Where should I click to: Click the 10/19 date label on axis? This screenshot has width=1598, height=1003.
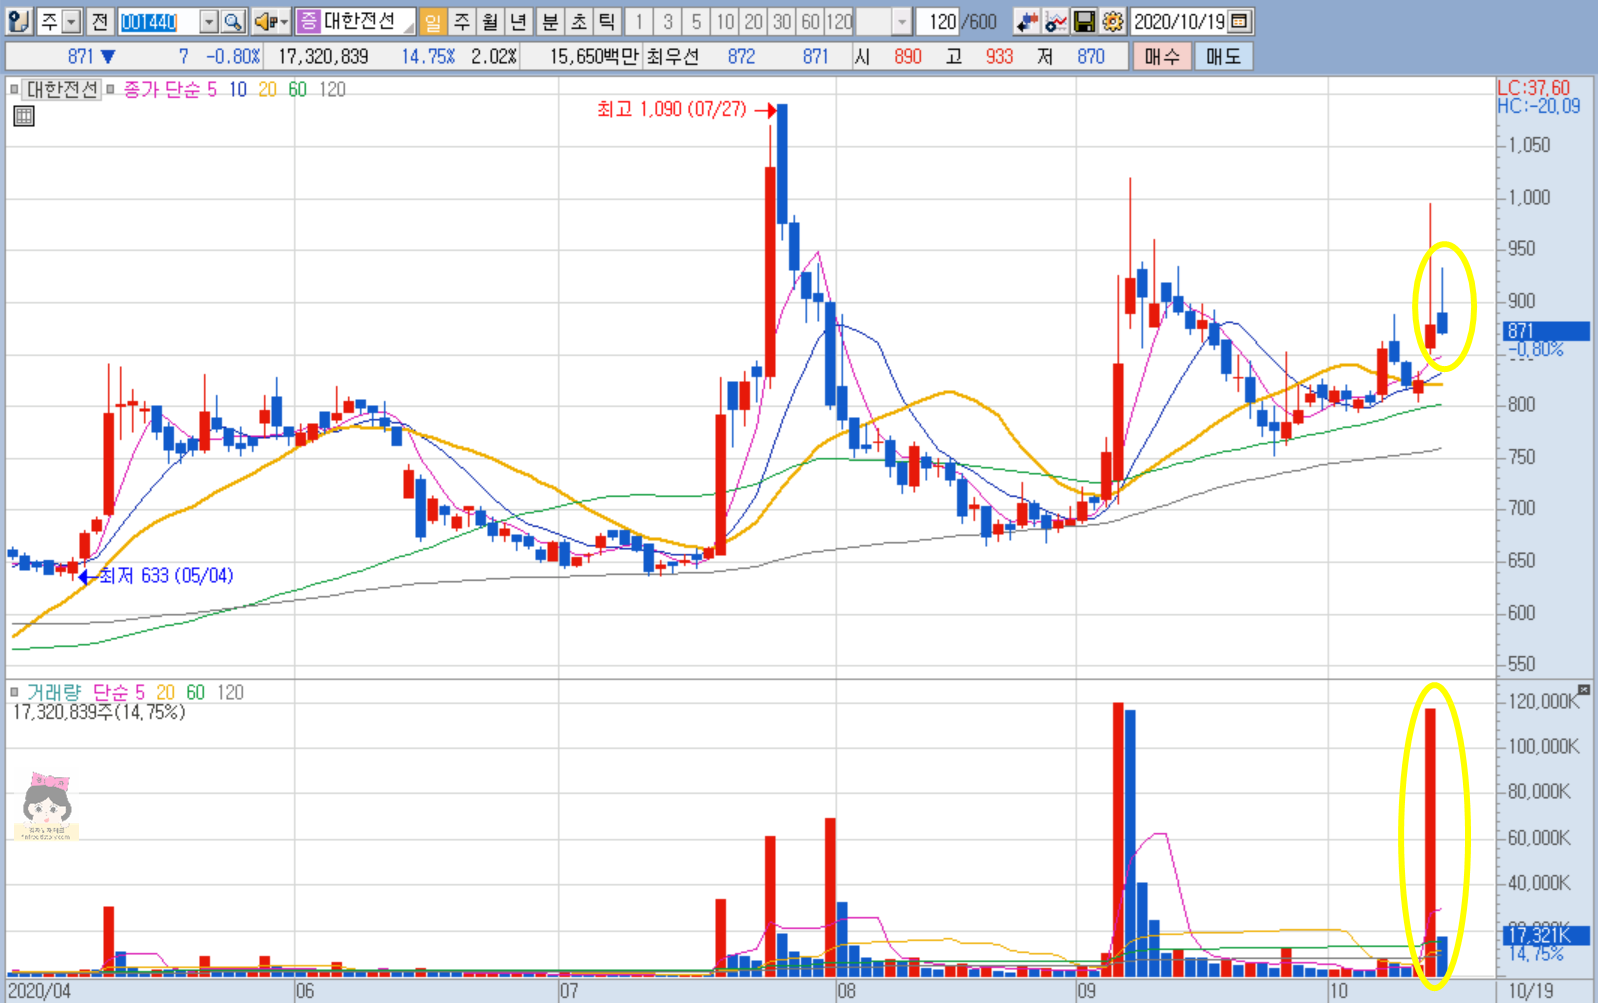coord(1531,991)
